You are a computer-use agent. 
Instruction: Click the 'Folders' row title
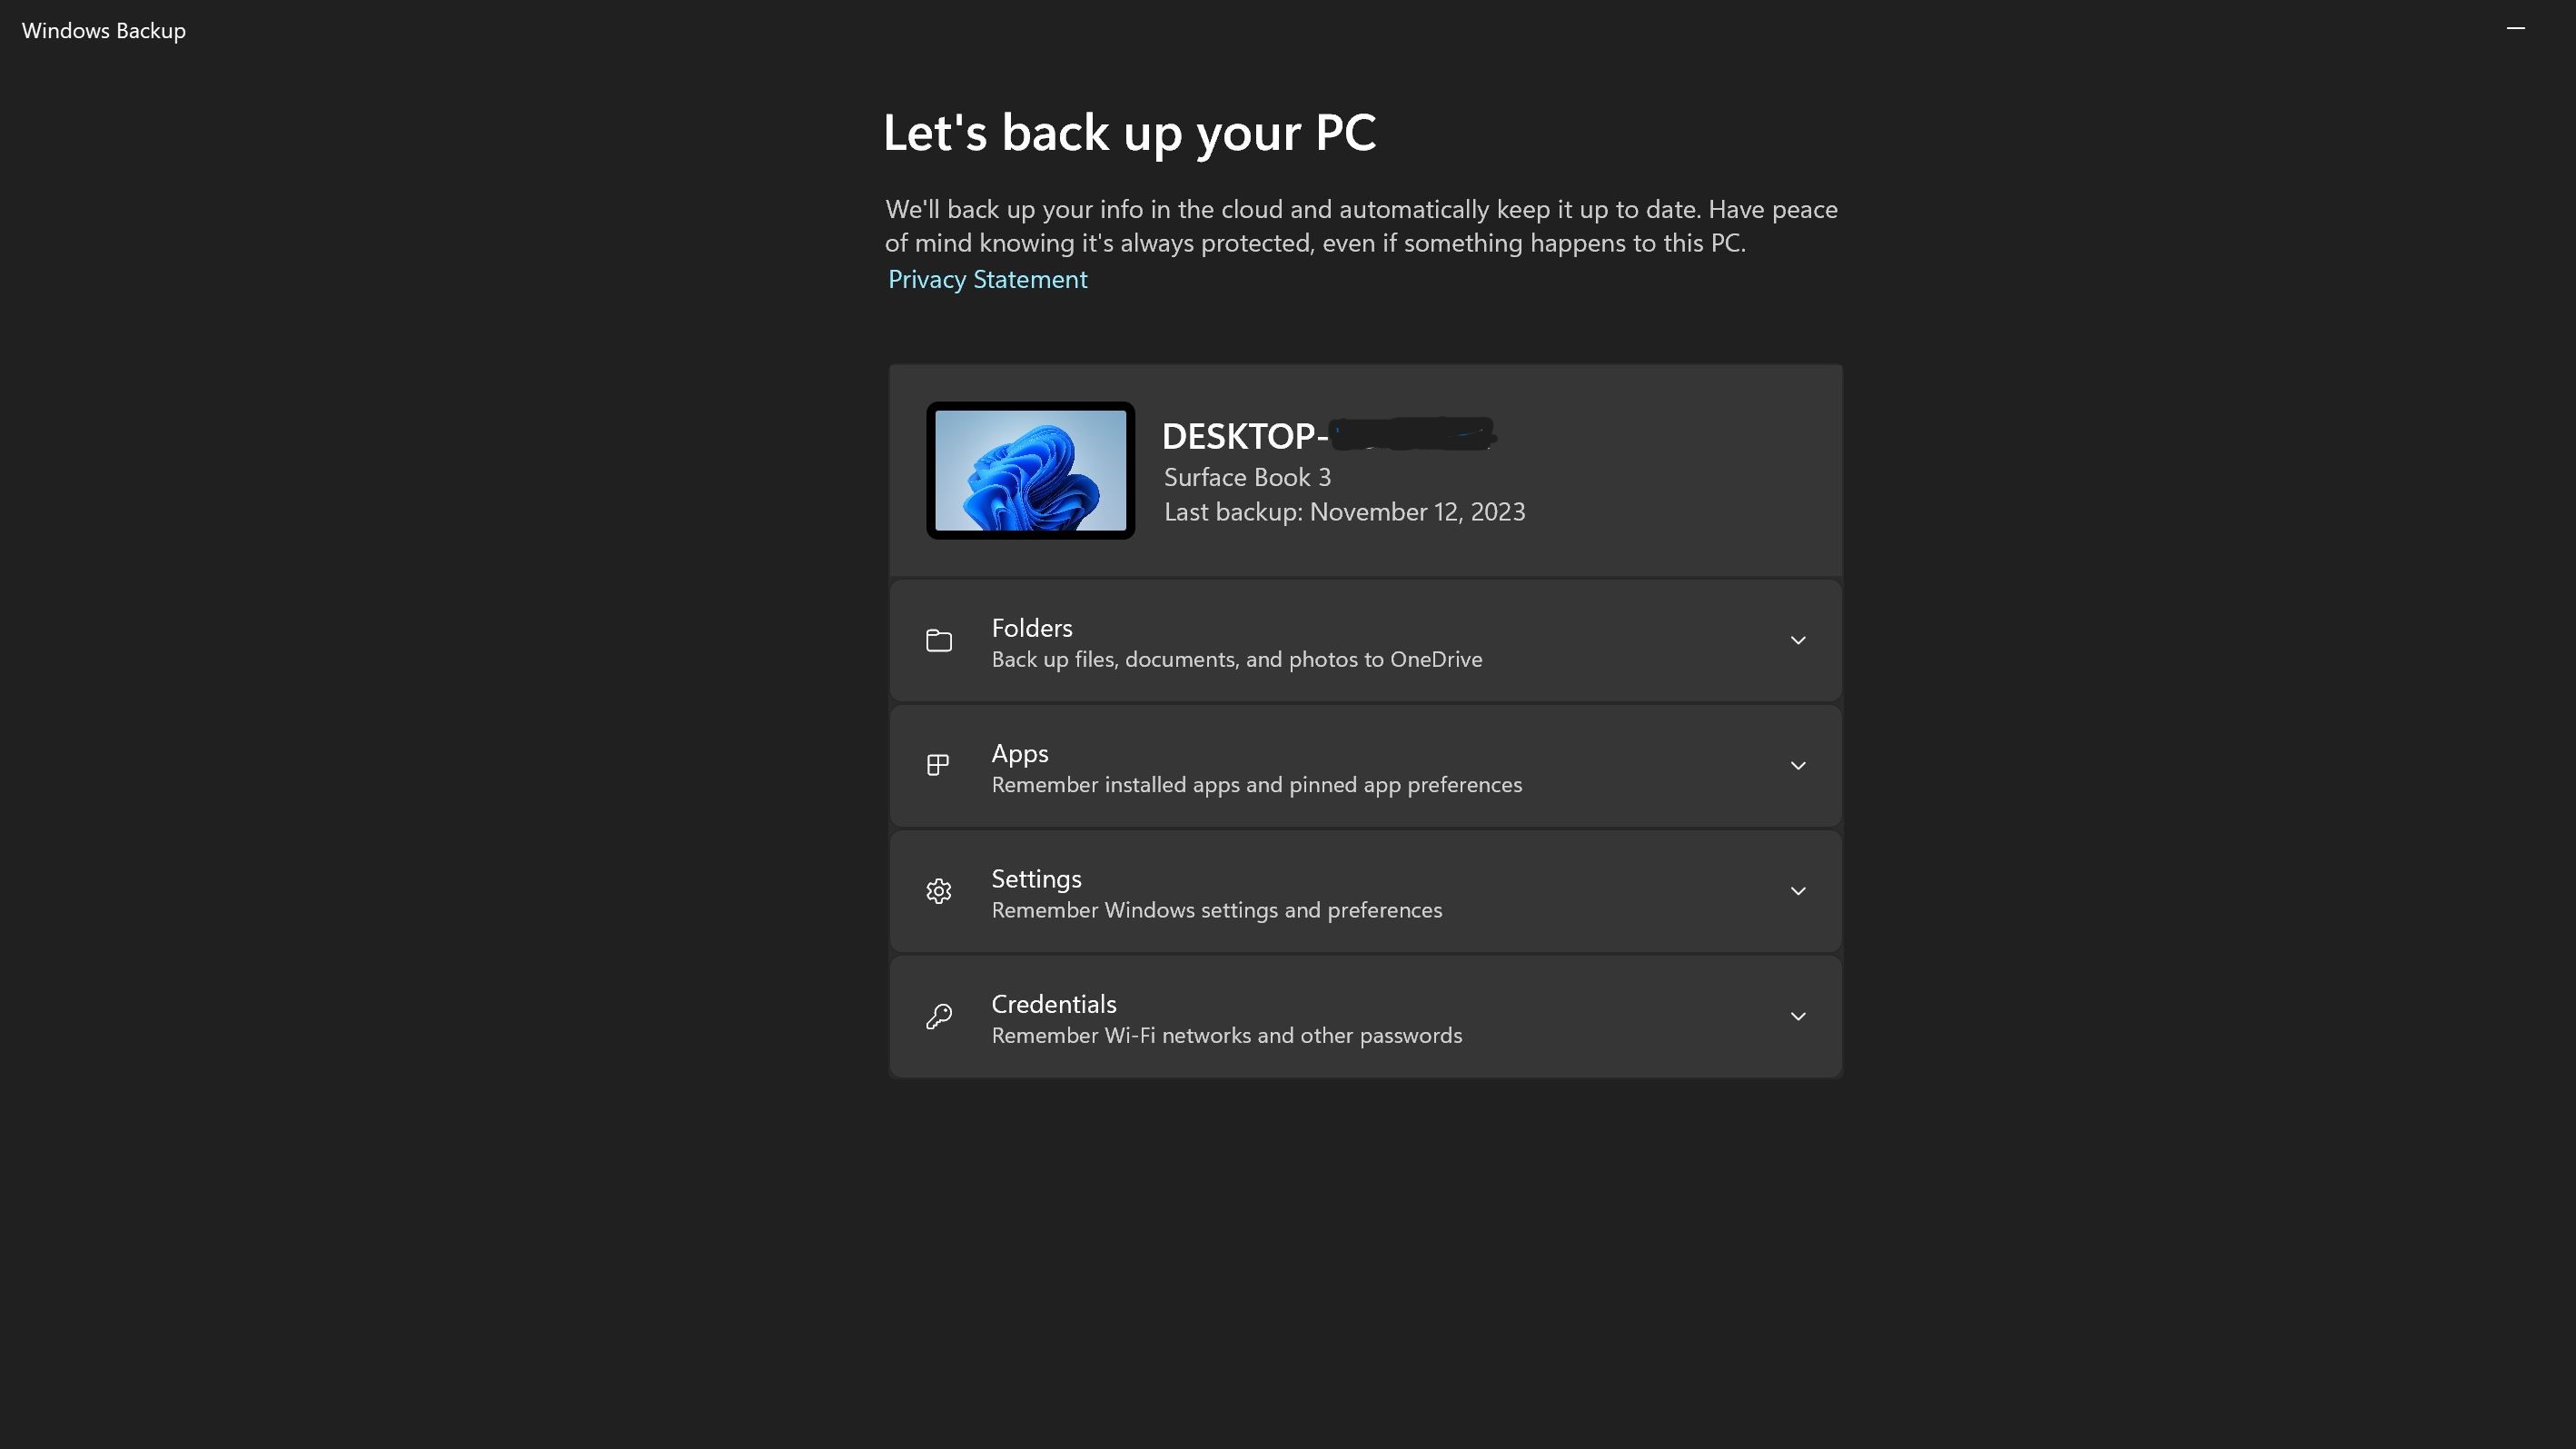(1031, 627)
